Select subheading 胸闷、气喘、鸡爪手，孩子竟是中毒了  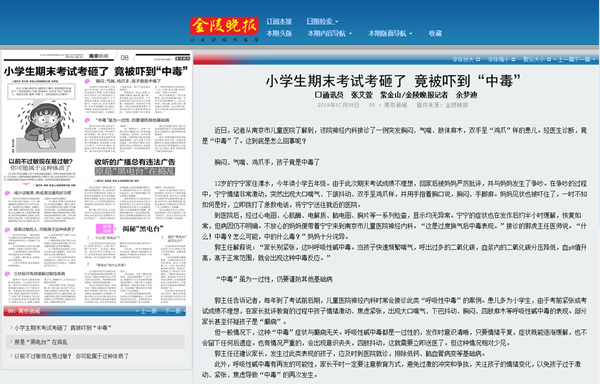click(x=267, y=162)
